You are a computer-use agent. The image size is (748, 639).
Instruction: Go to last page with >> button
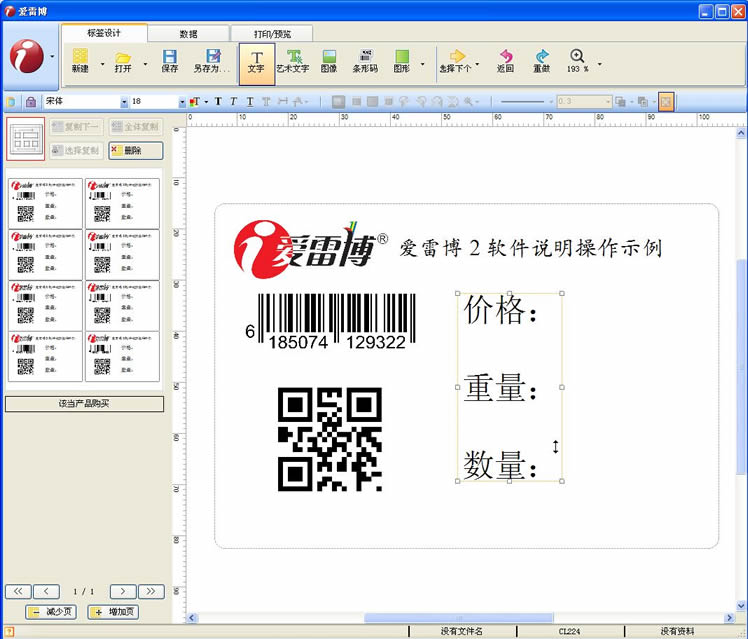pyautogui.click(x=151, y=591)
